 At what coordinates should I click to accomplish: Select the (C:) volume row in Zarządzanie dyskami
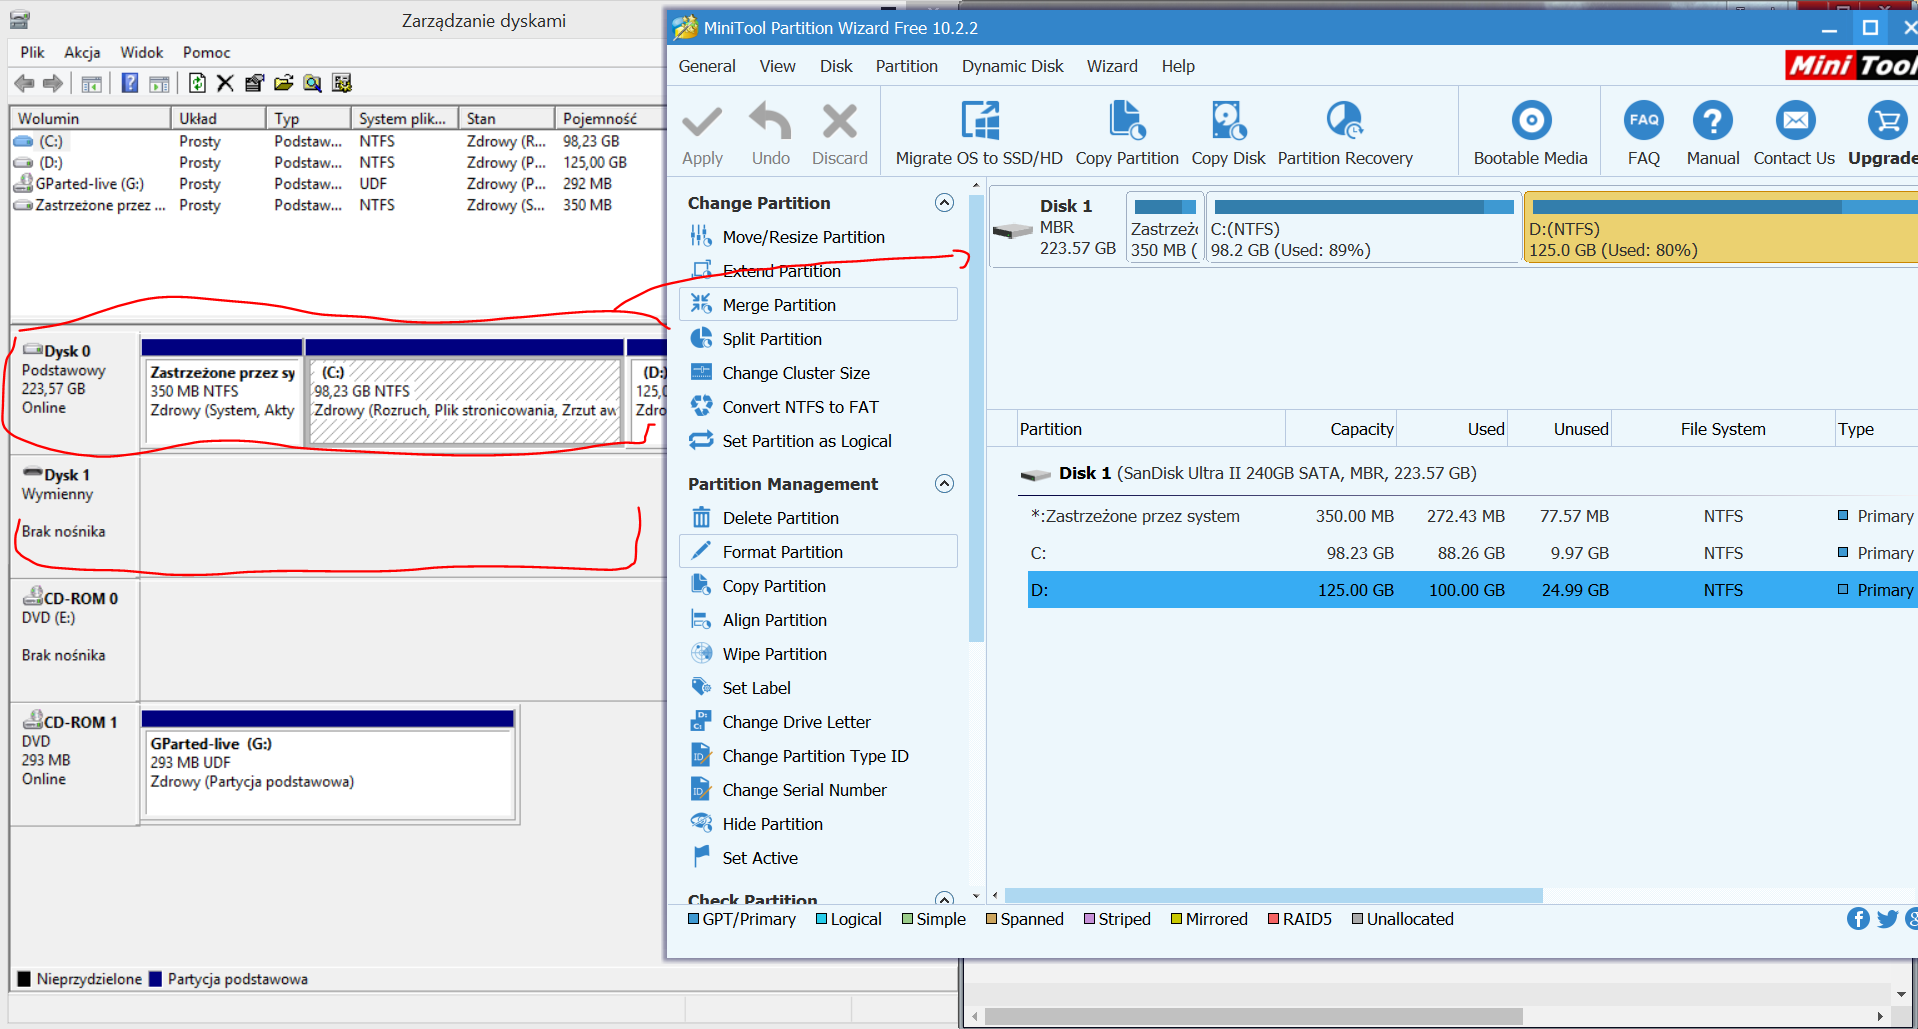338,141
